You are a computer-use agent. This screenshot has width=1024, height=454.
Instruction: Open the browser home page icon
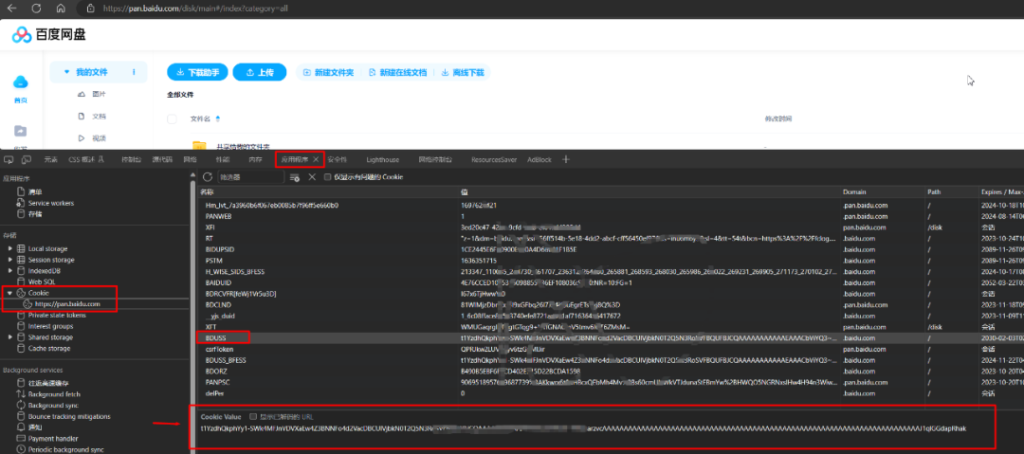coord(61,8)
